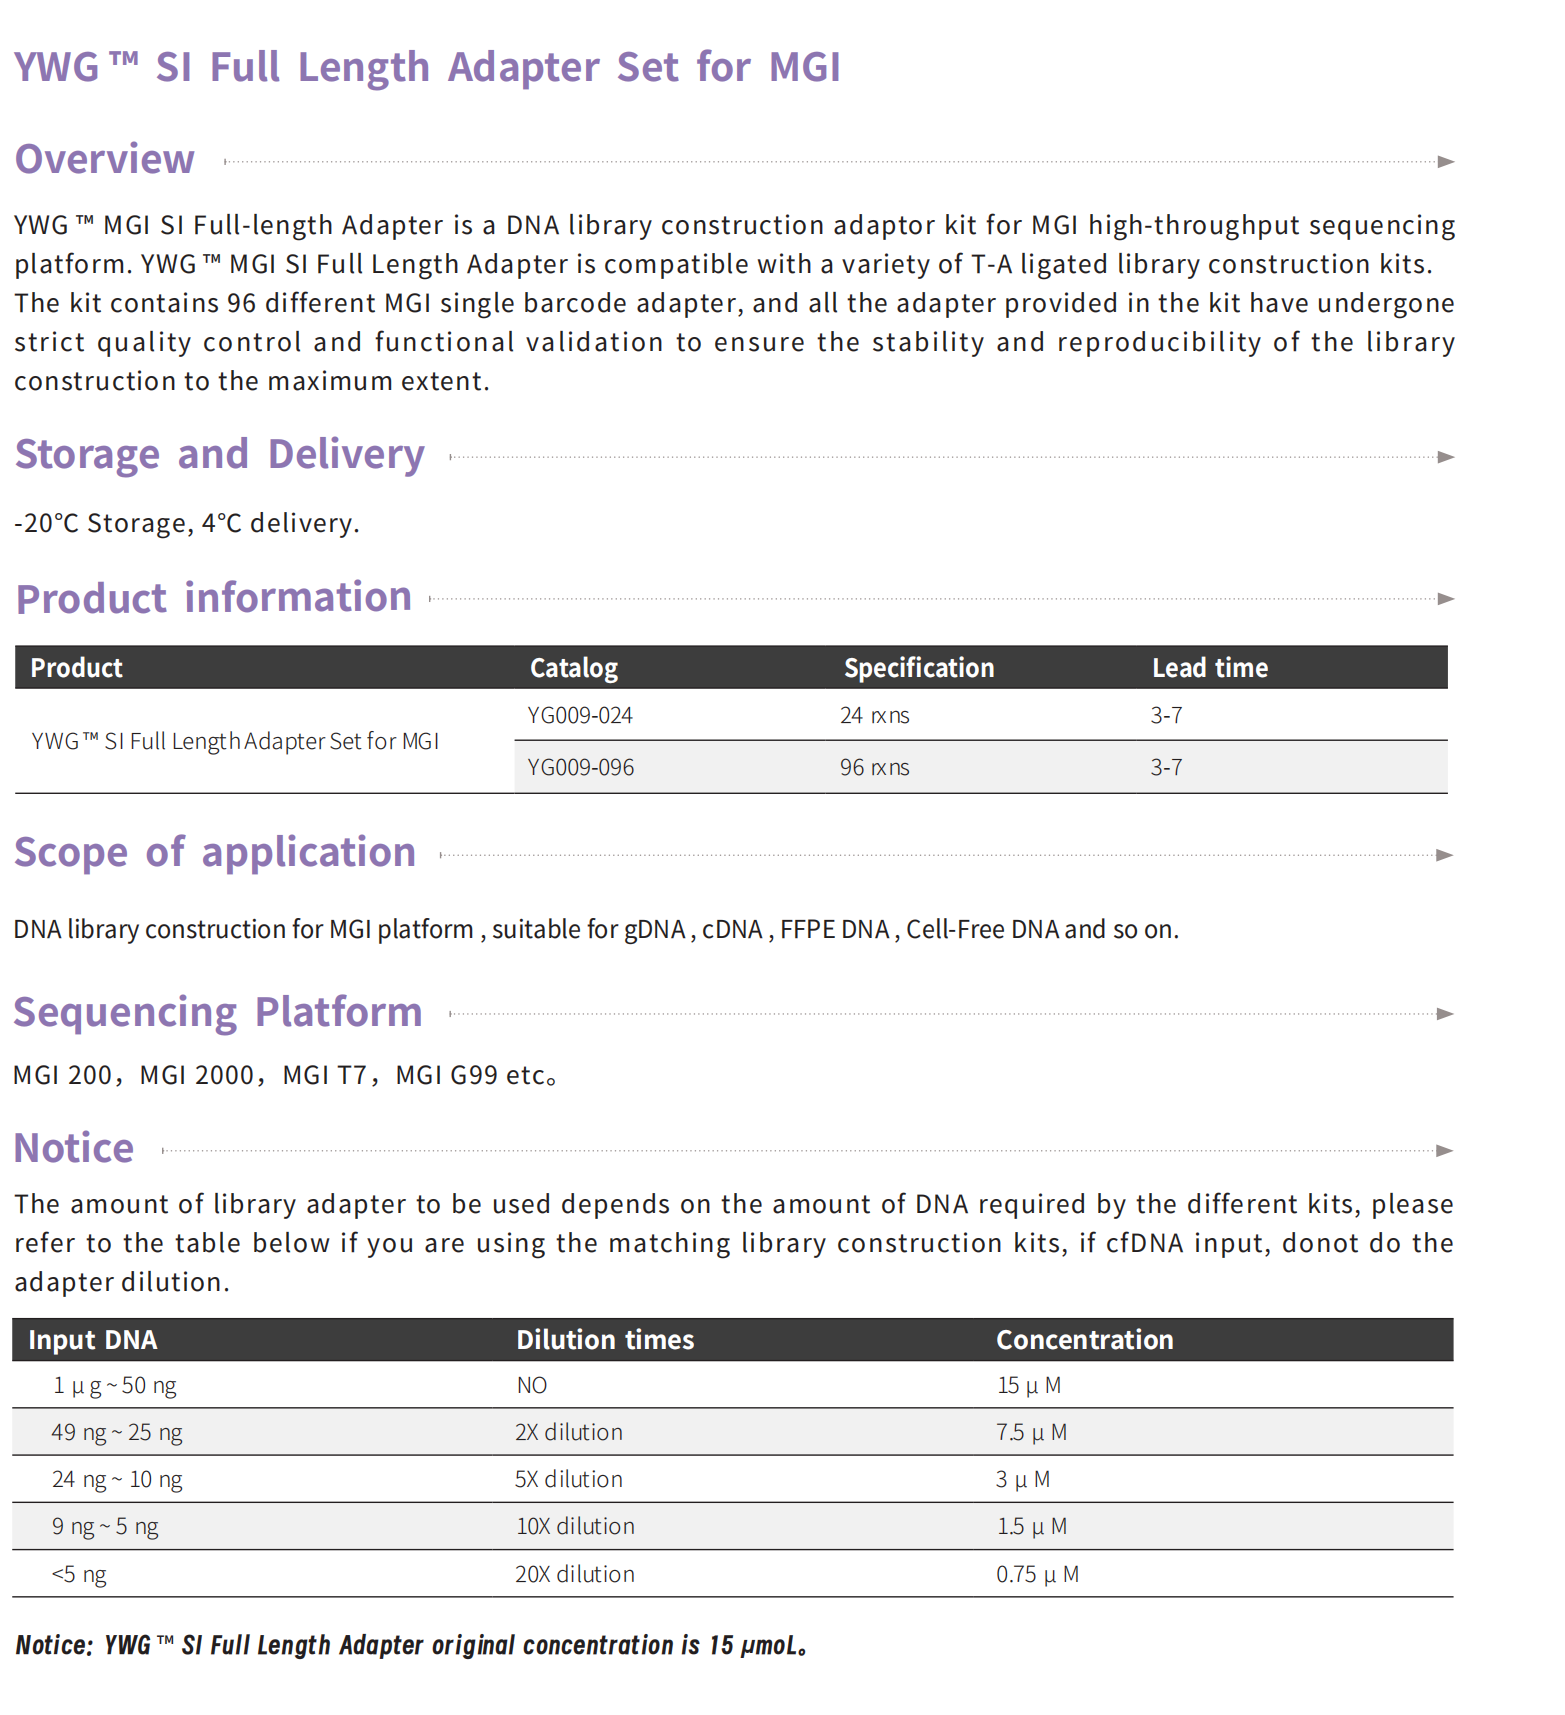Image resolution: width=1565 pixels, height=1715 pixels.
Task: Click the 'Notice' section heading
Action: coord(74,1148)
